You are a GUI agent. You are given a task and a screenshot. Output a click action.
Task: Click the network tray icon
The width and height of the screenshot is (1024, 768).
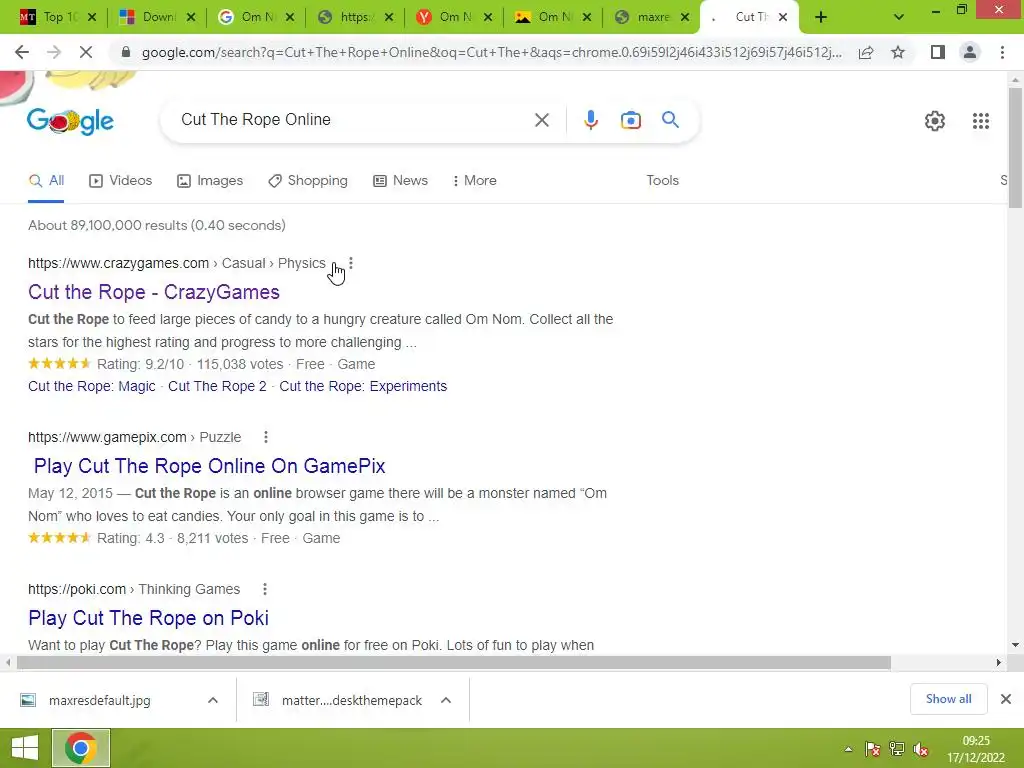tap(897, 749)
